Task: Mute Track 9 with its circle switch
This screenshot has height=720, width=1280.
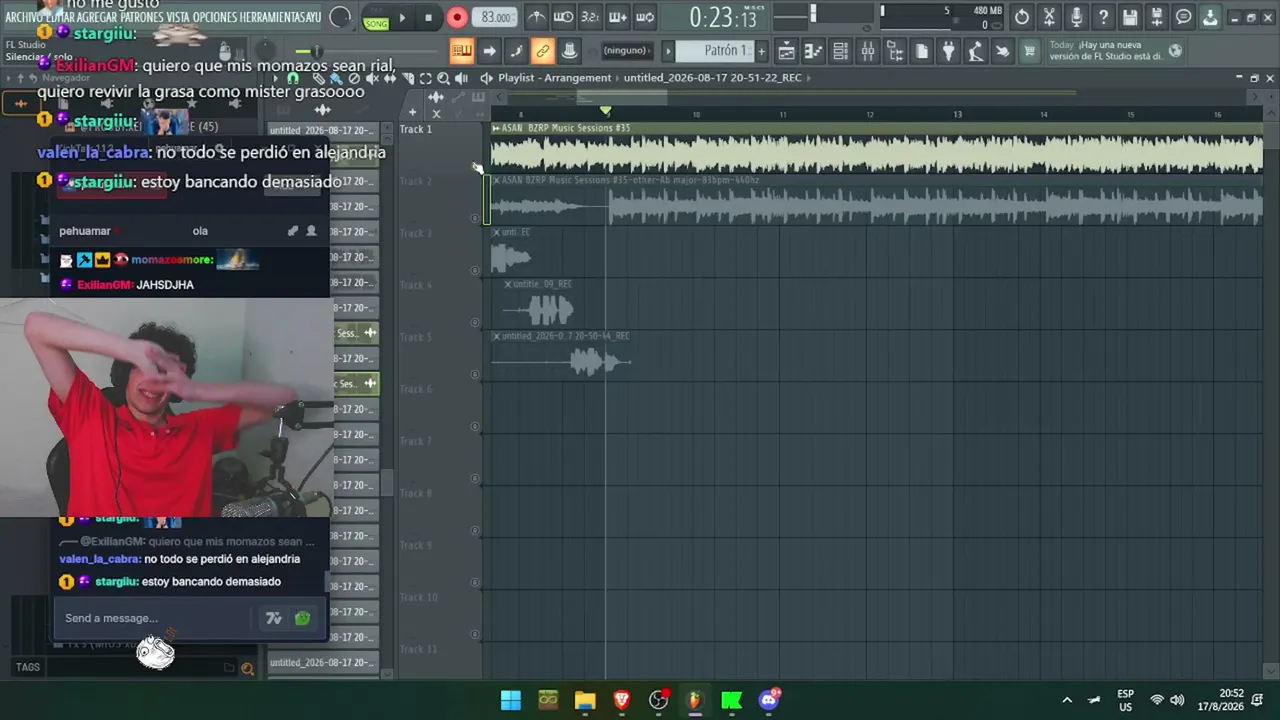Action: click(x=475, y=582)
